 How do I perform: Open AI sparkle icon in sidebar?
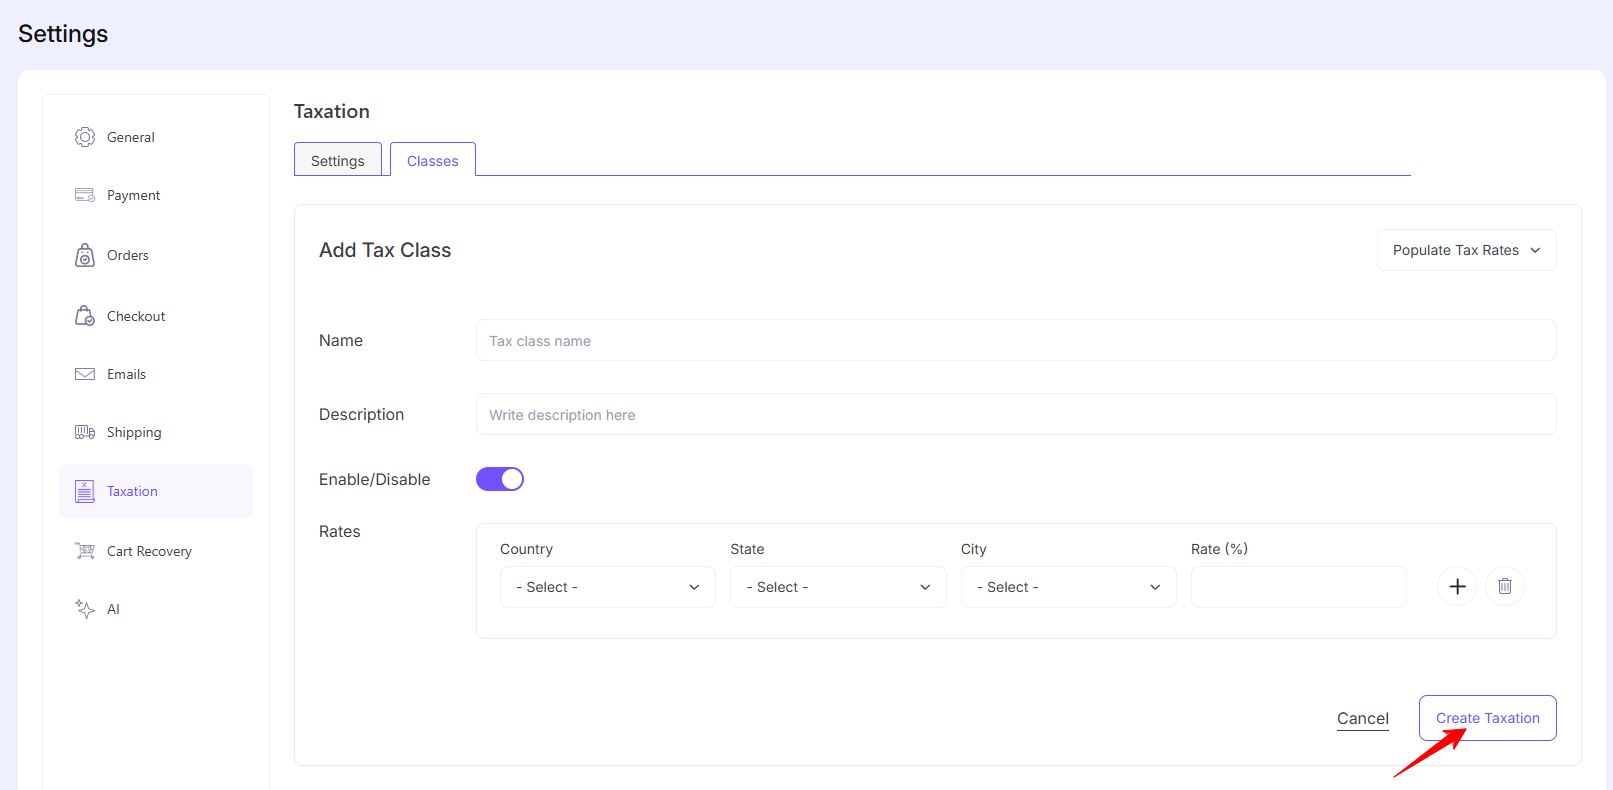click(85, 609)
